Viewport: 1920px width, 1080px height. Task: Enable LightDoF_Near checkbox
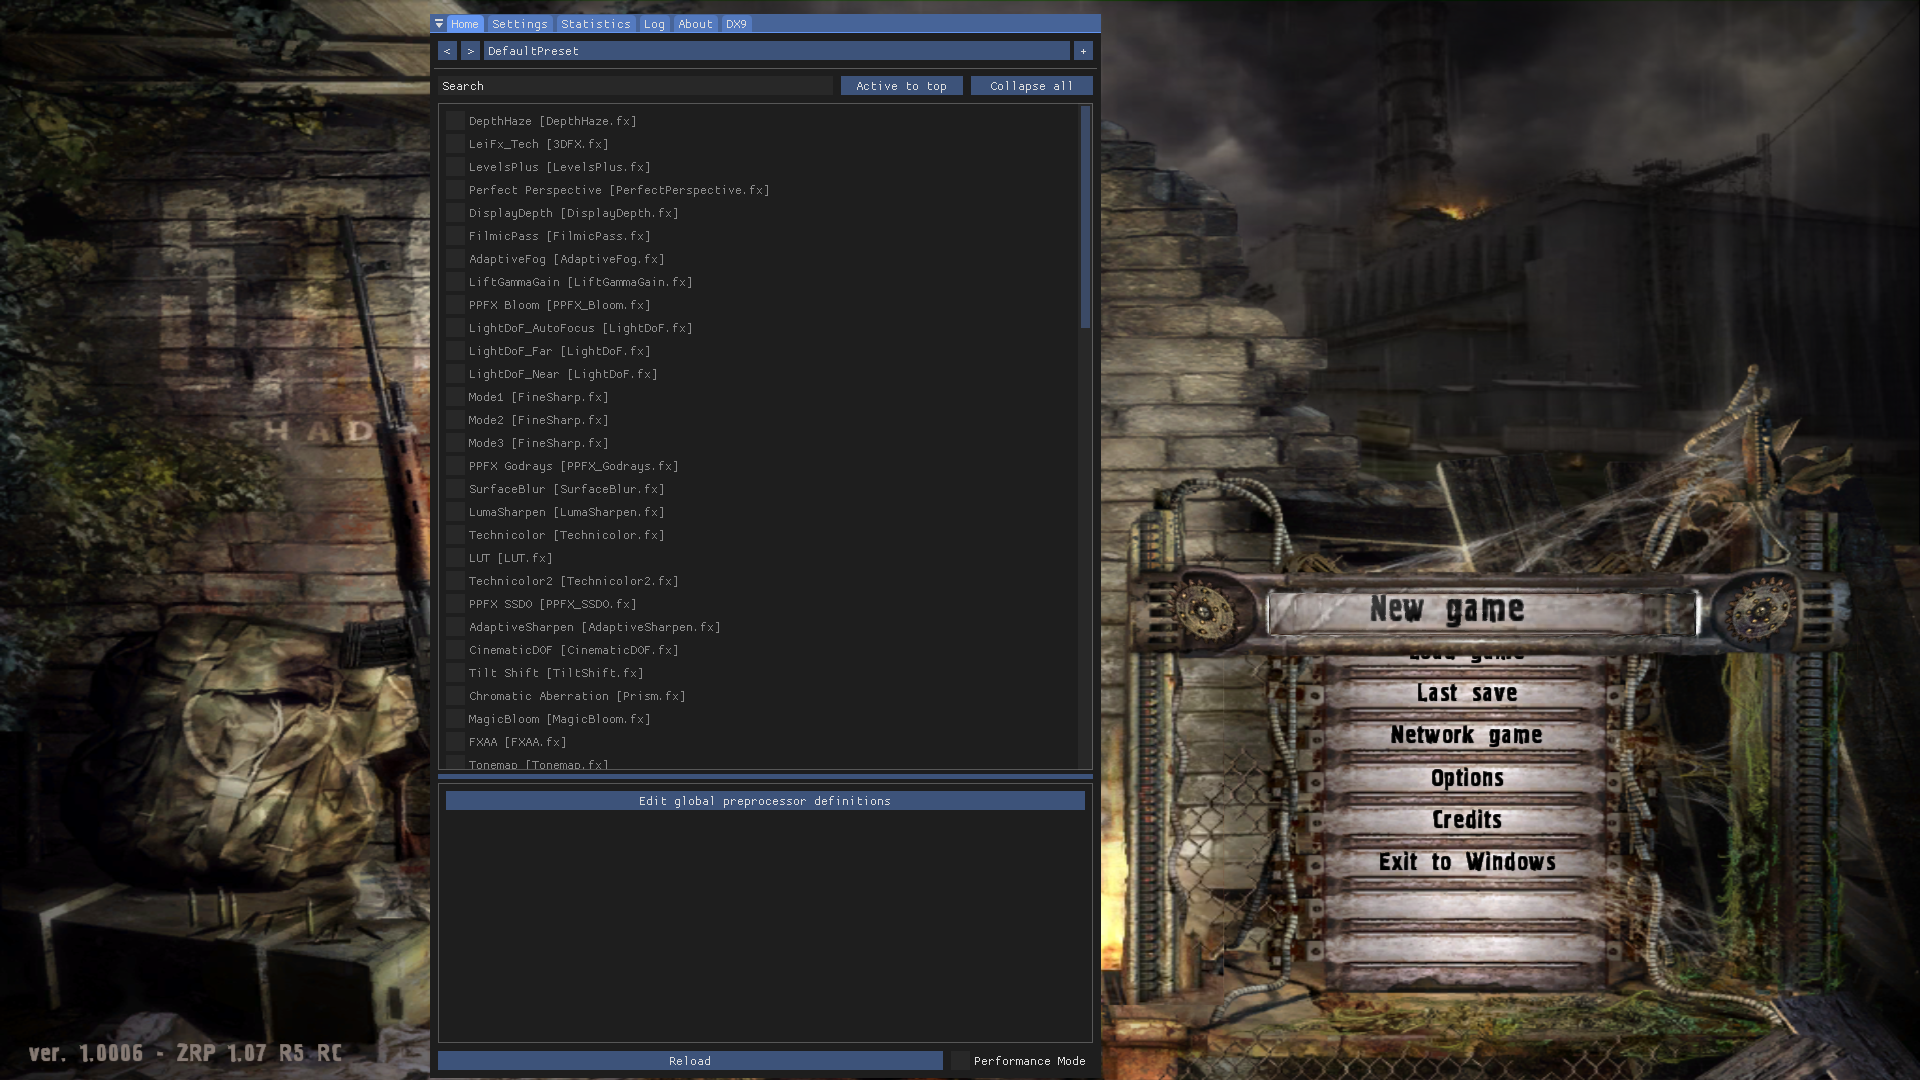(x=455, y=374)
